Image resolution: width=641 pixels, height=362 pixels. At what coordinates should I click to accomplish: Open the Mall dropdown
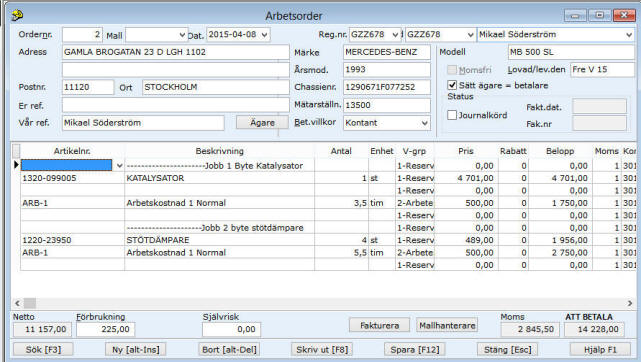182,35
